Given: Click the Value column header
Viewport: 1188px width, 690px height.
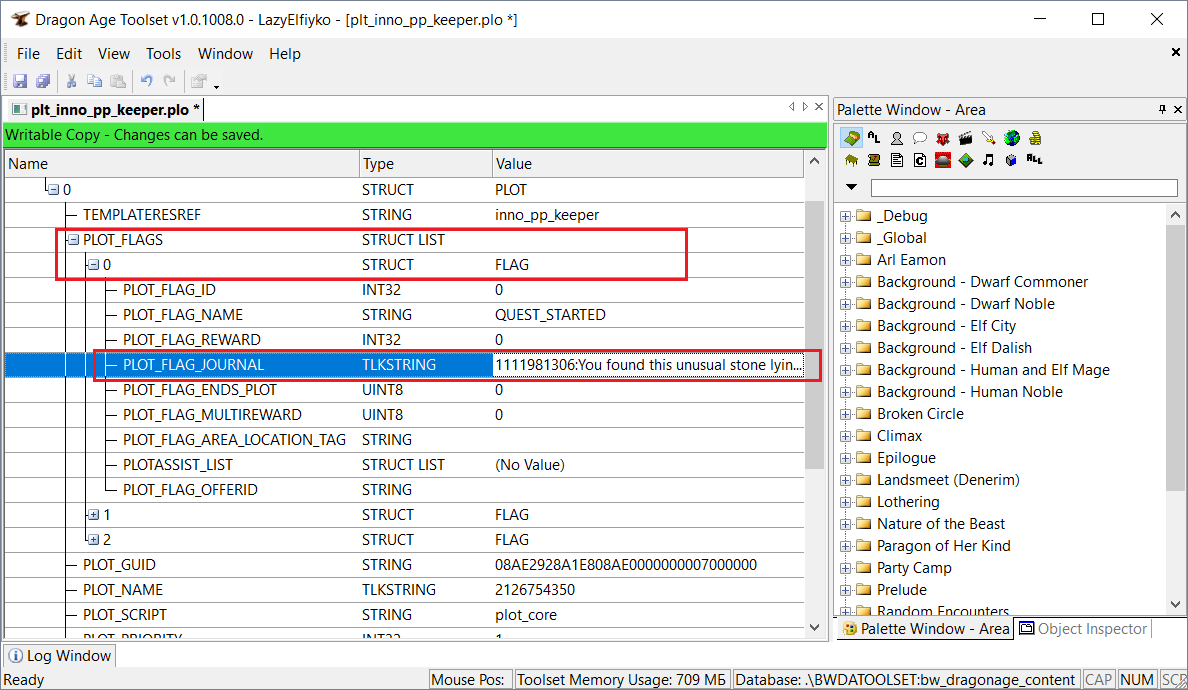Looking at the screenshot, I should pos(648,164).
